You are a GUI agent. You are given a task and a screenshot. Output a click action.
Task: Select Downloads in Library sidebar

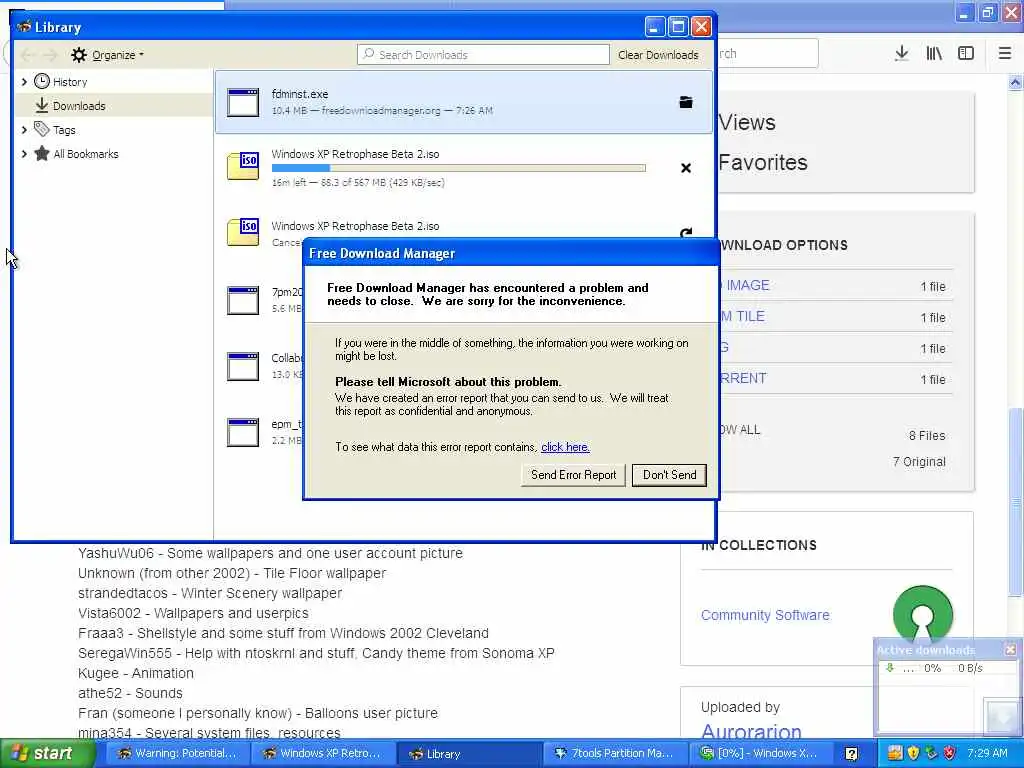[78, 106]
